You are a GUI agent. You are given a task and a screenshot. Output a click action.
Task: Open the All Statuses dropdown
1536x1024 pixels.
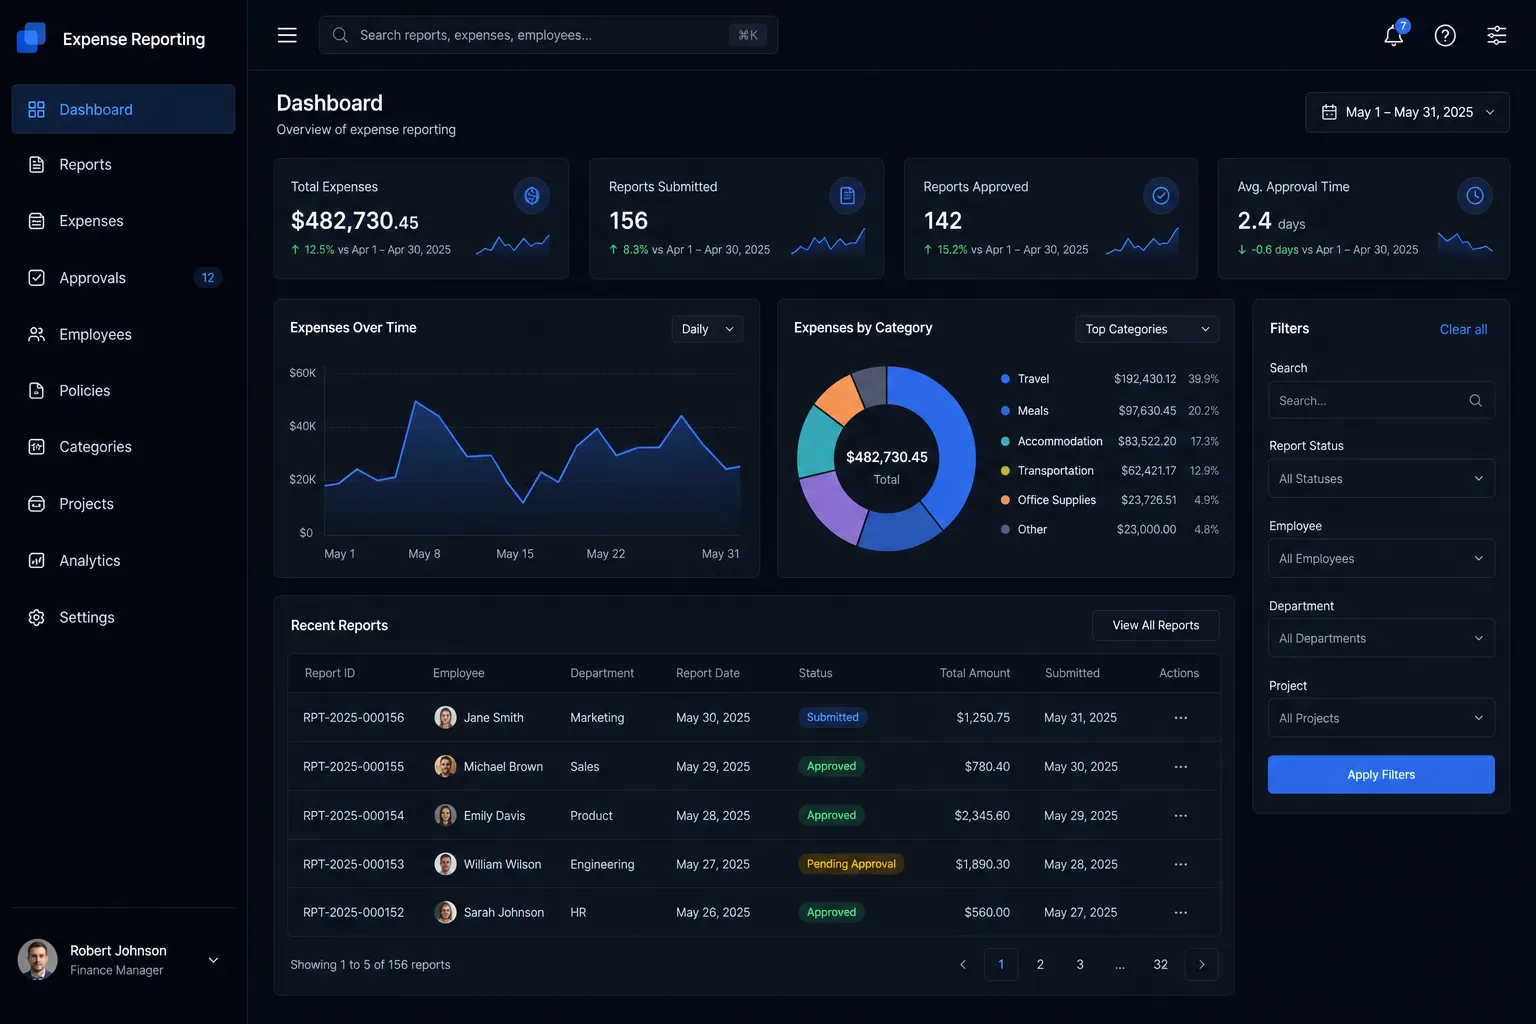pos(1381,478)
